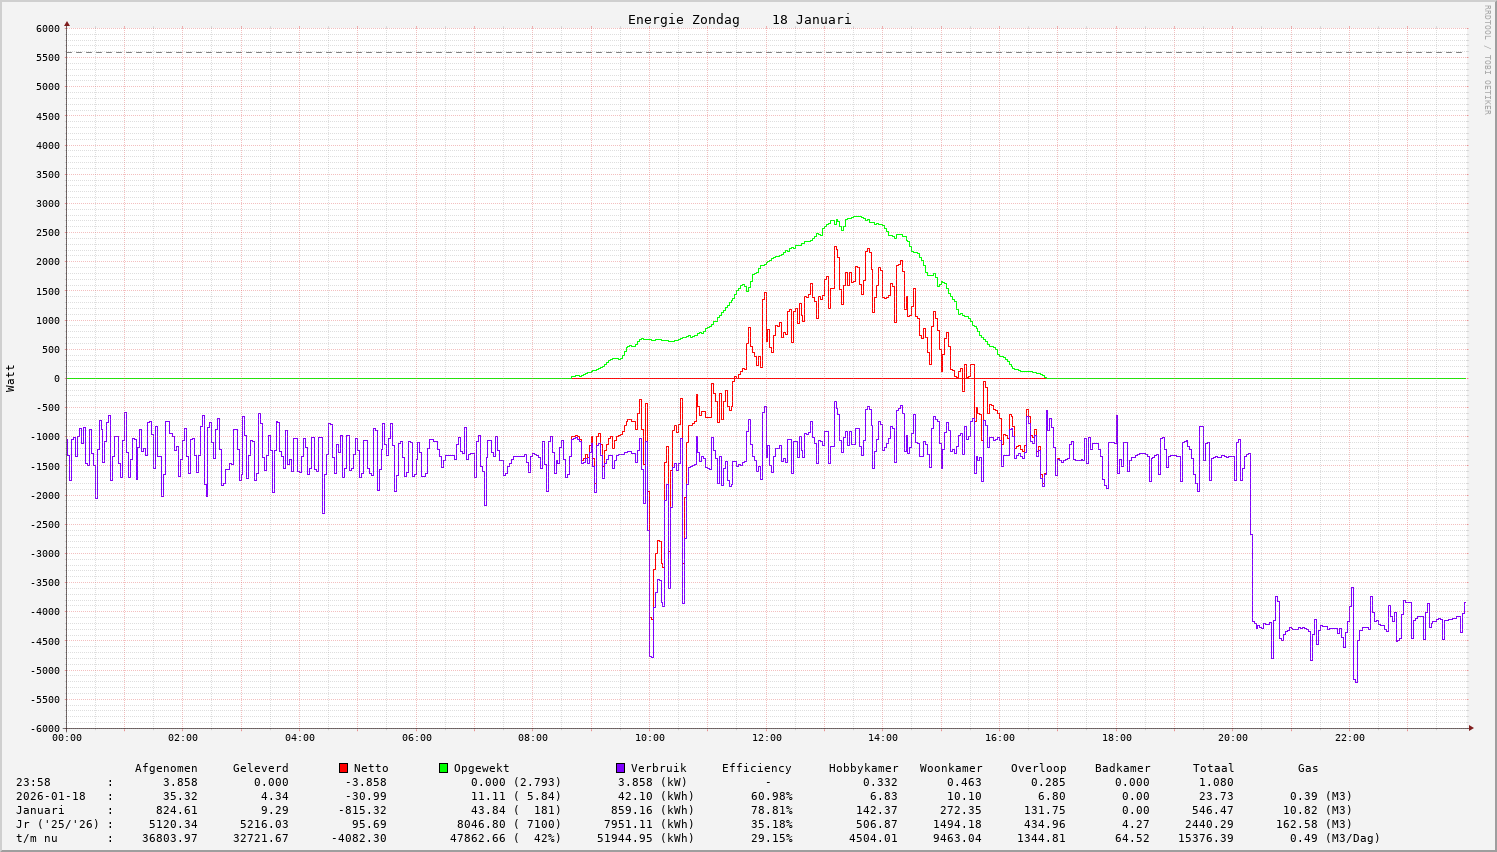Click the Afgenomen column header
This screenshot has height=852, width=1497.
click(166, 768)
